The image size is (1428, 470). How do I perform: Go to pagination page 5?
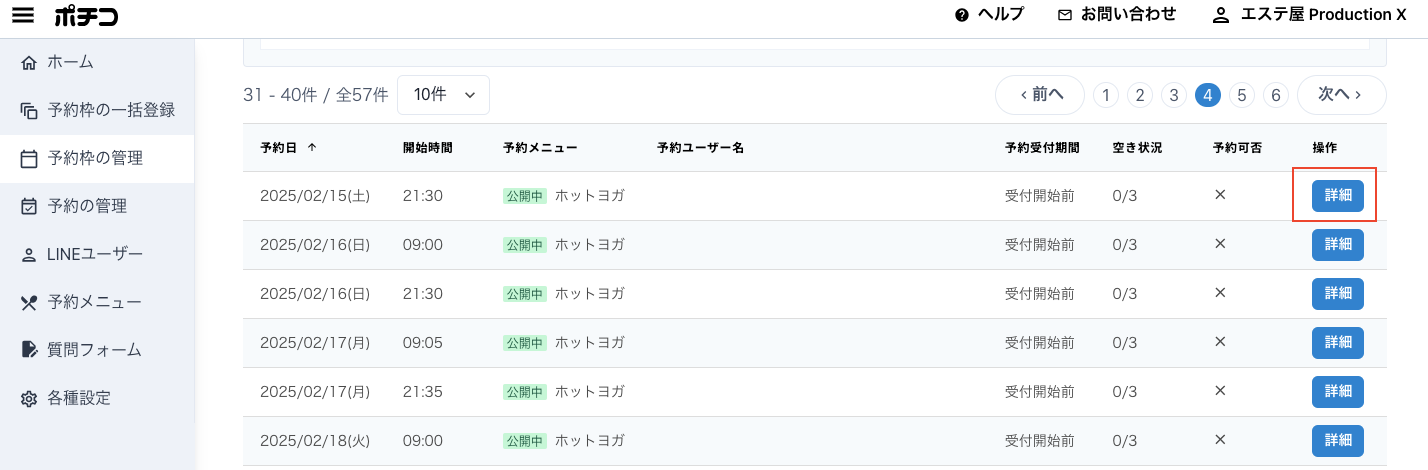[1241, 95]
